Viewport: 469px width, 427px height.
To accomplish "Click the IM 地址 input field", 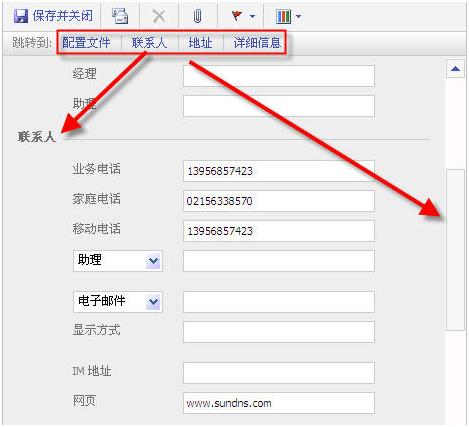I will click(279, 373).
